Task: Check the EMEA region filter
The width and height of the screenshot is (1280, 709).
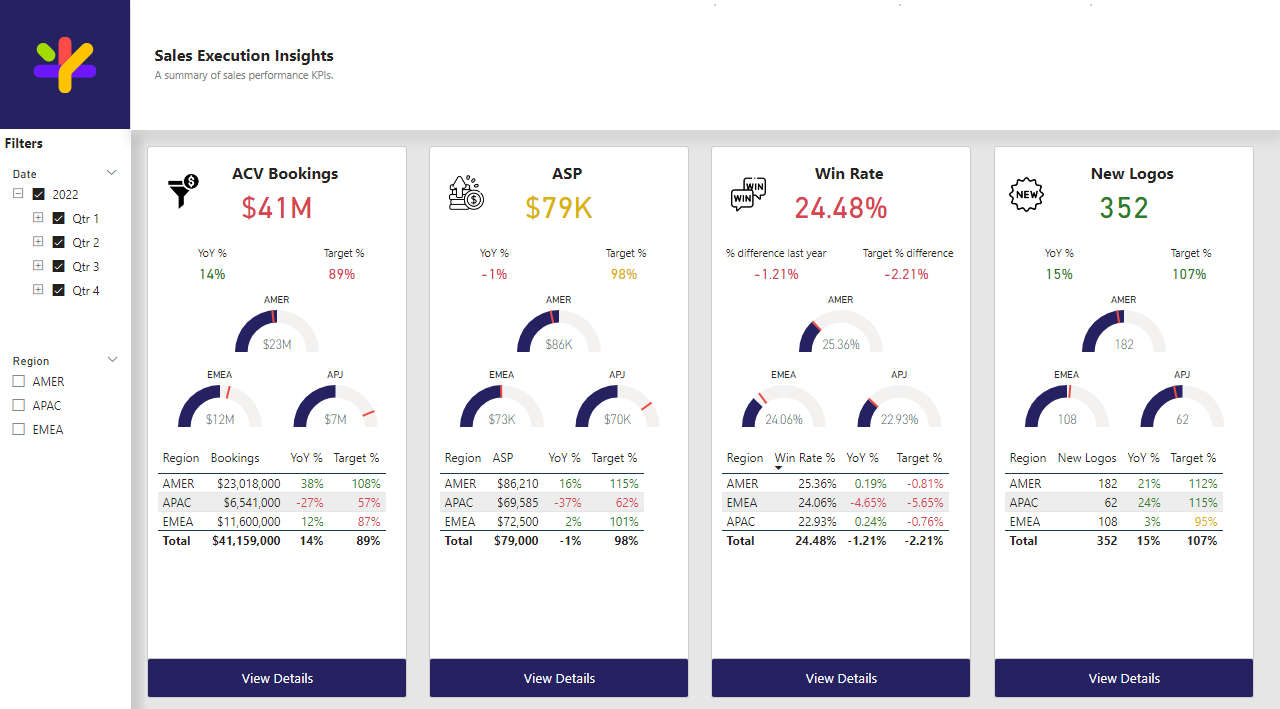Action: 18,429
